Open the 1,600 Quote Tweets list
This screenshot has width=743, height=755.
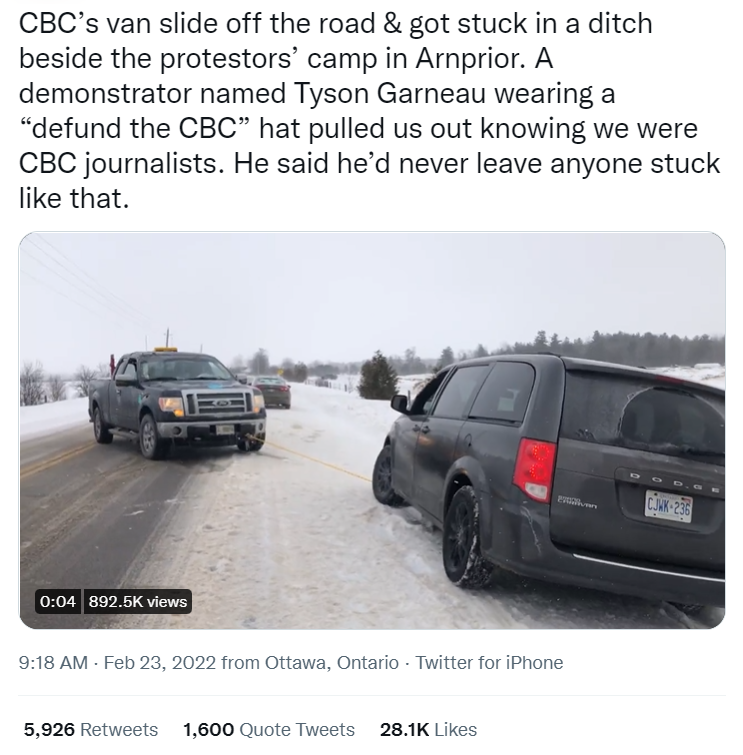coord(269,729)
